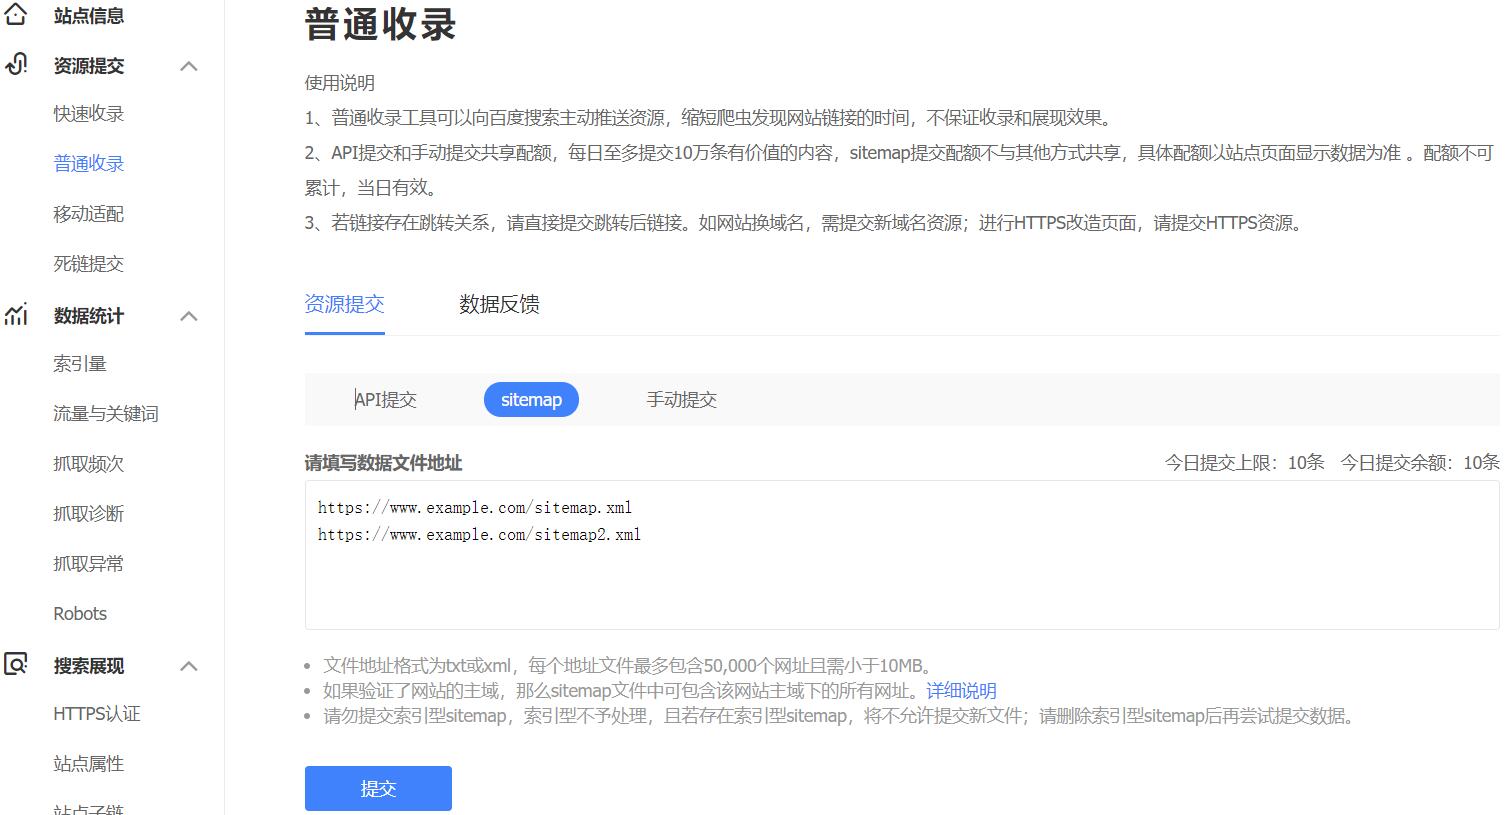
Task: Click the 数据统计 chart icon in sidebar
Action: [x=15, y=315]
